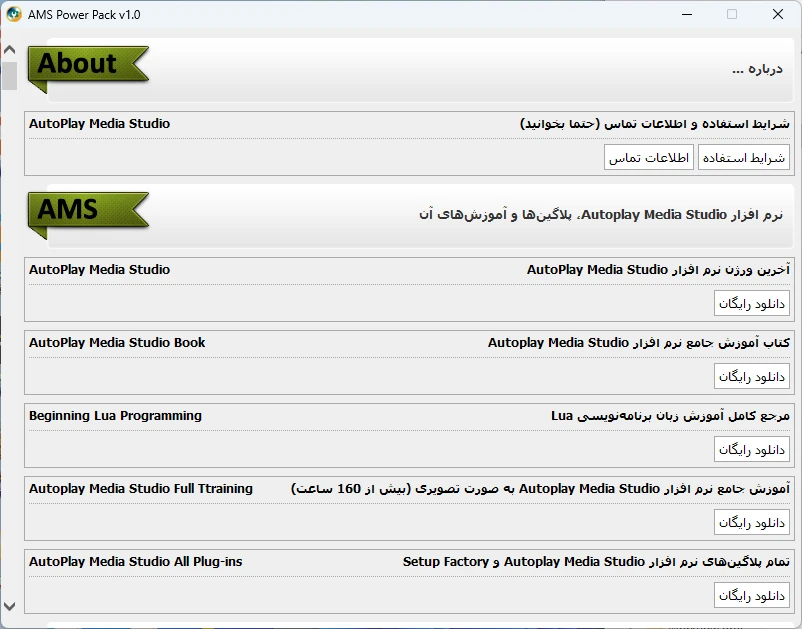Click the AMS Power Pack title bar icon
The width and height of the screenshot is (802, 629).
pyautogui.click(x=14, y=14)
